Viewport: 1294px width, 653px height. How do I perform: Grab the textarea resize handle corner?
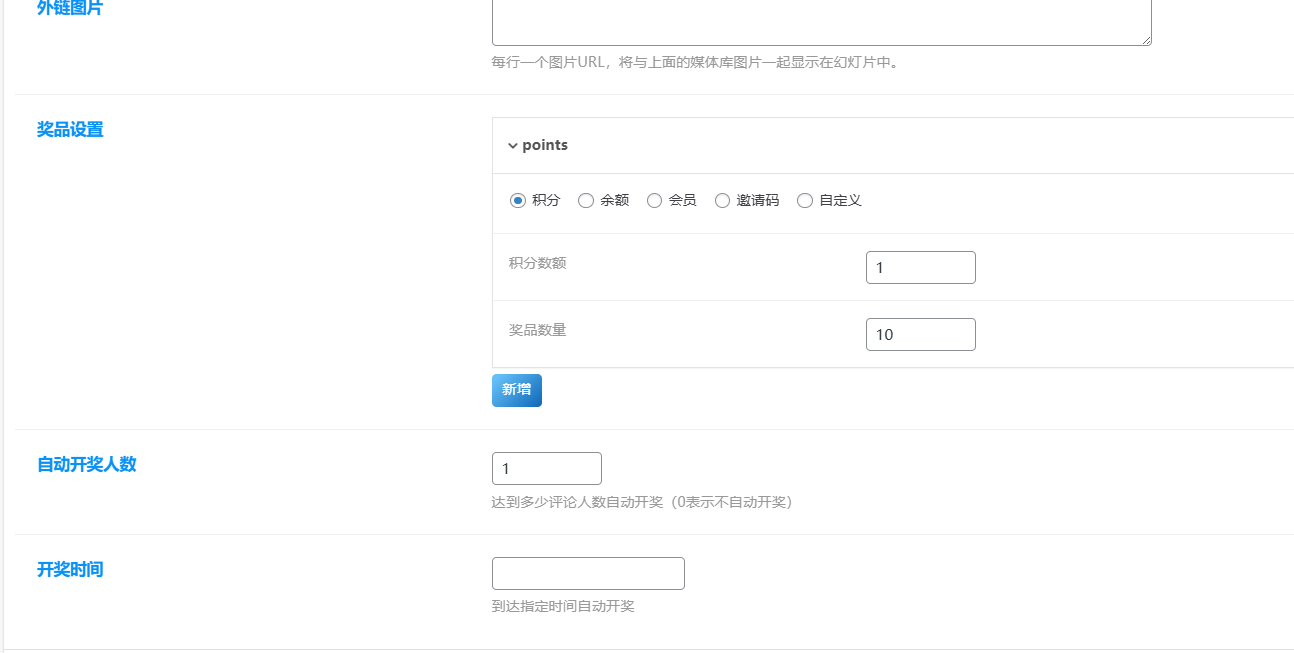(x=1146, y=40)
